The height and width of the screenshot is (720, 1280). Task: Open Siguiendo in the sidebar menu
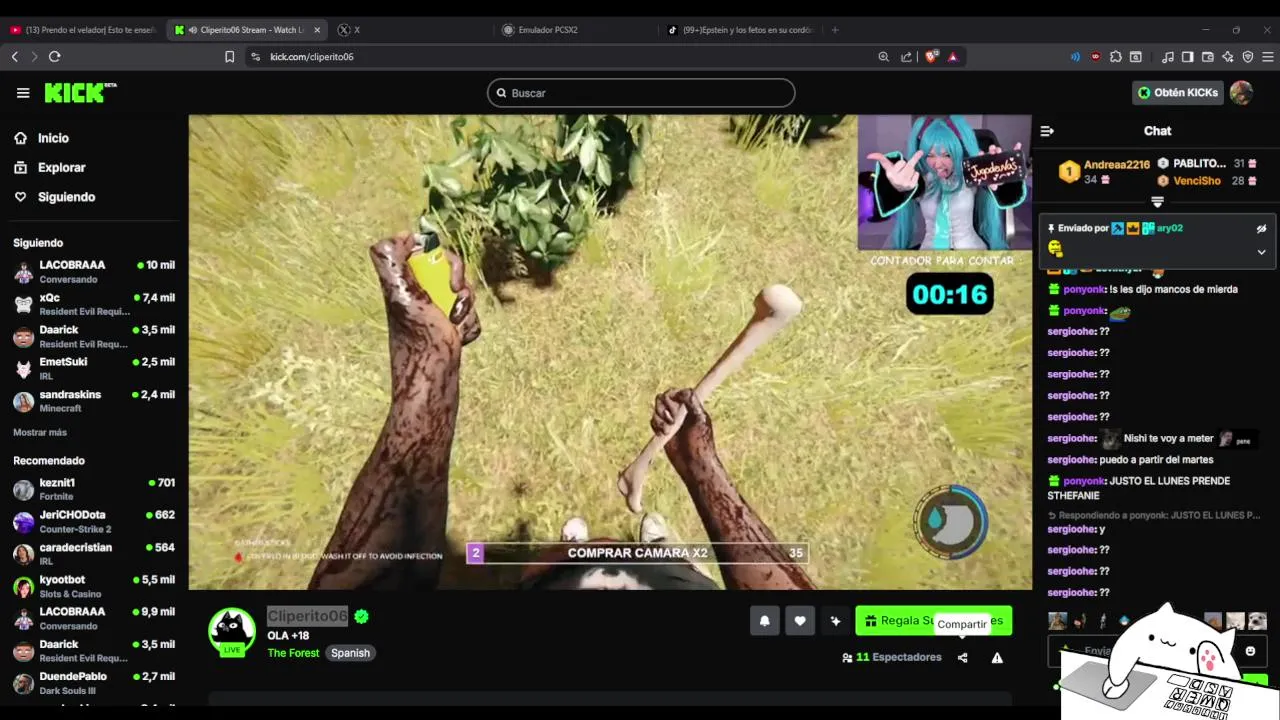point(66,197)
